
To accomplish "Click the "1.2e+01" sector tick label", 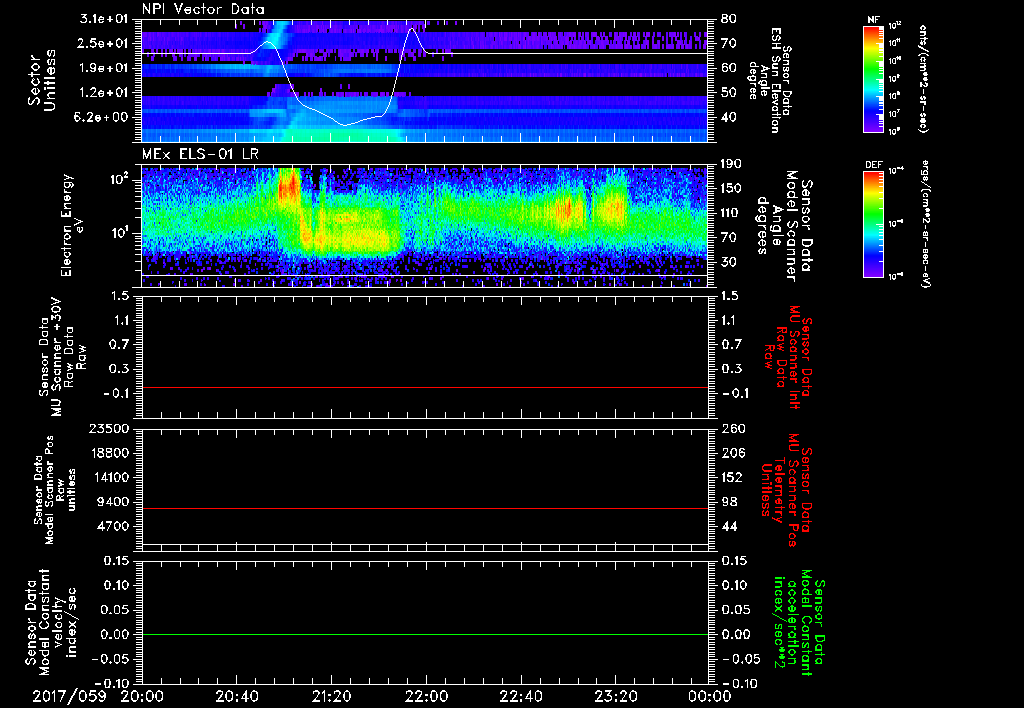I will pos(103,93).
